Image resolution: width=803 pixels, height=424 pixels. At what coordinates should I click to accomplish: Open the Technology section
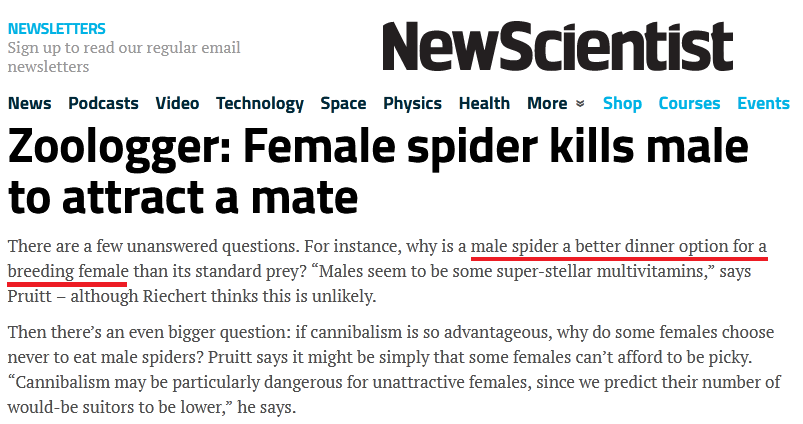(x=259, y=103)
